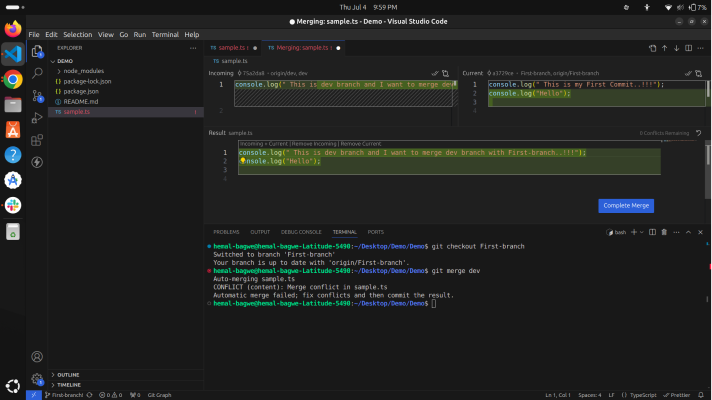Open the Terminal menu

pyautogui.click(x=165, y=35)
